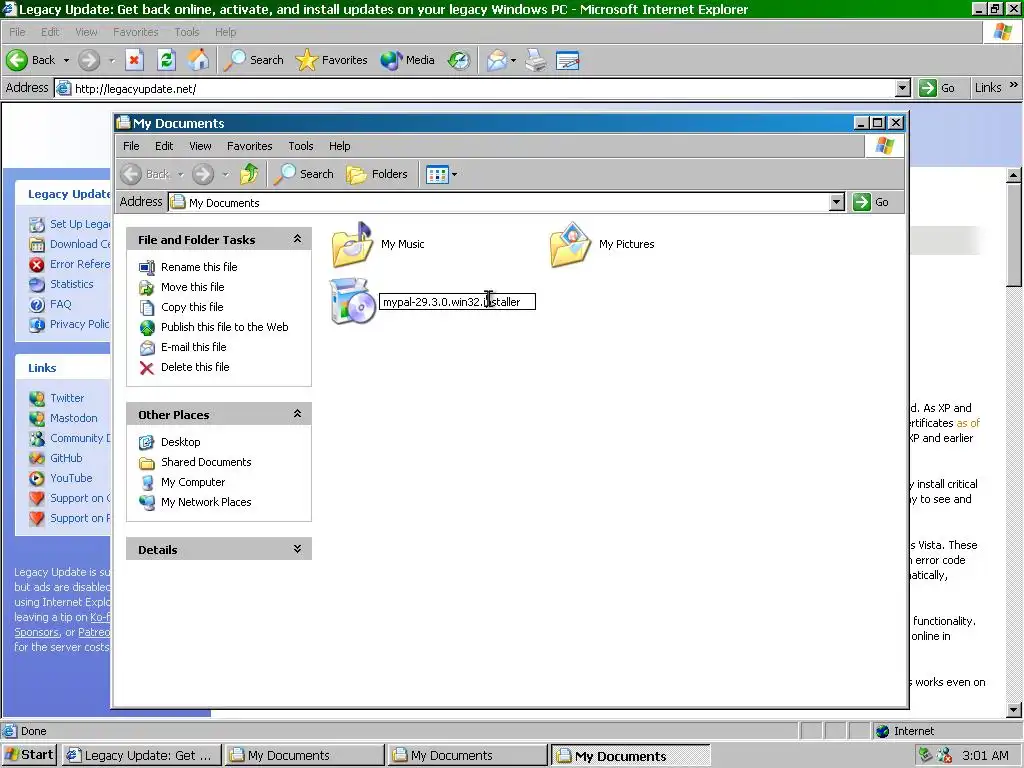This screenshot has height=768, width=1024.
Task: Click the History icon in Internet Explorer
Action: coord(458,60)
